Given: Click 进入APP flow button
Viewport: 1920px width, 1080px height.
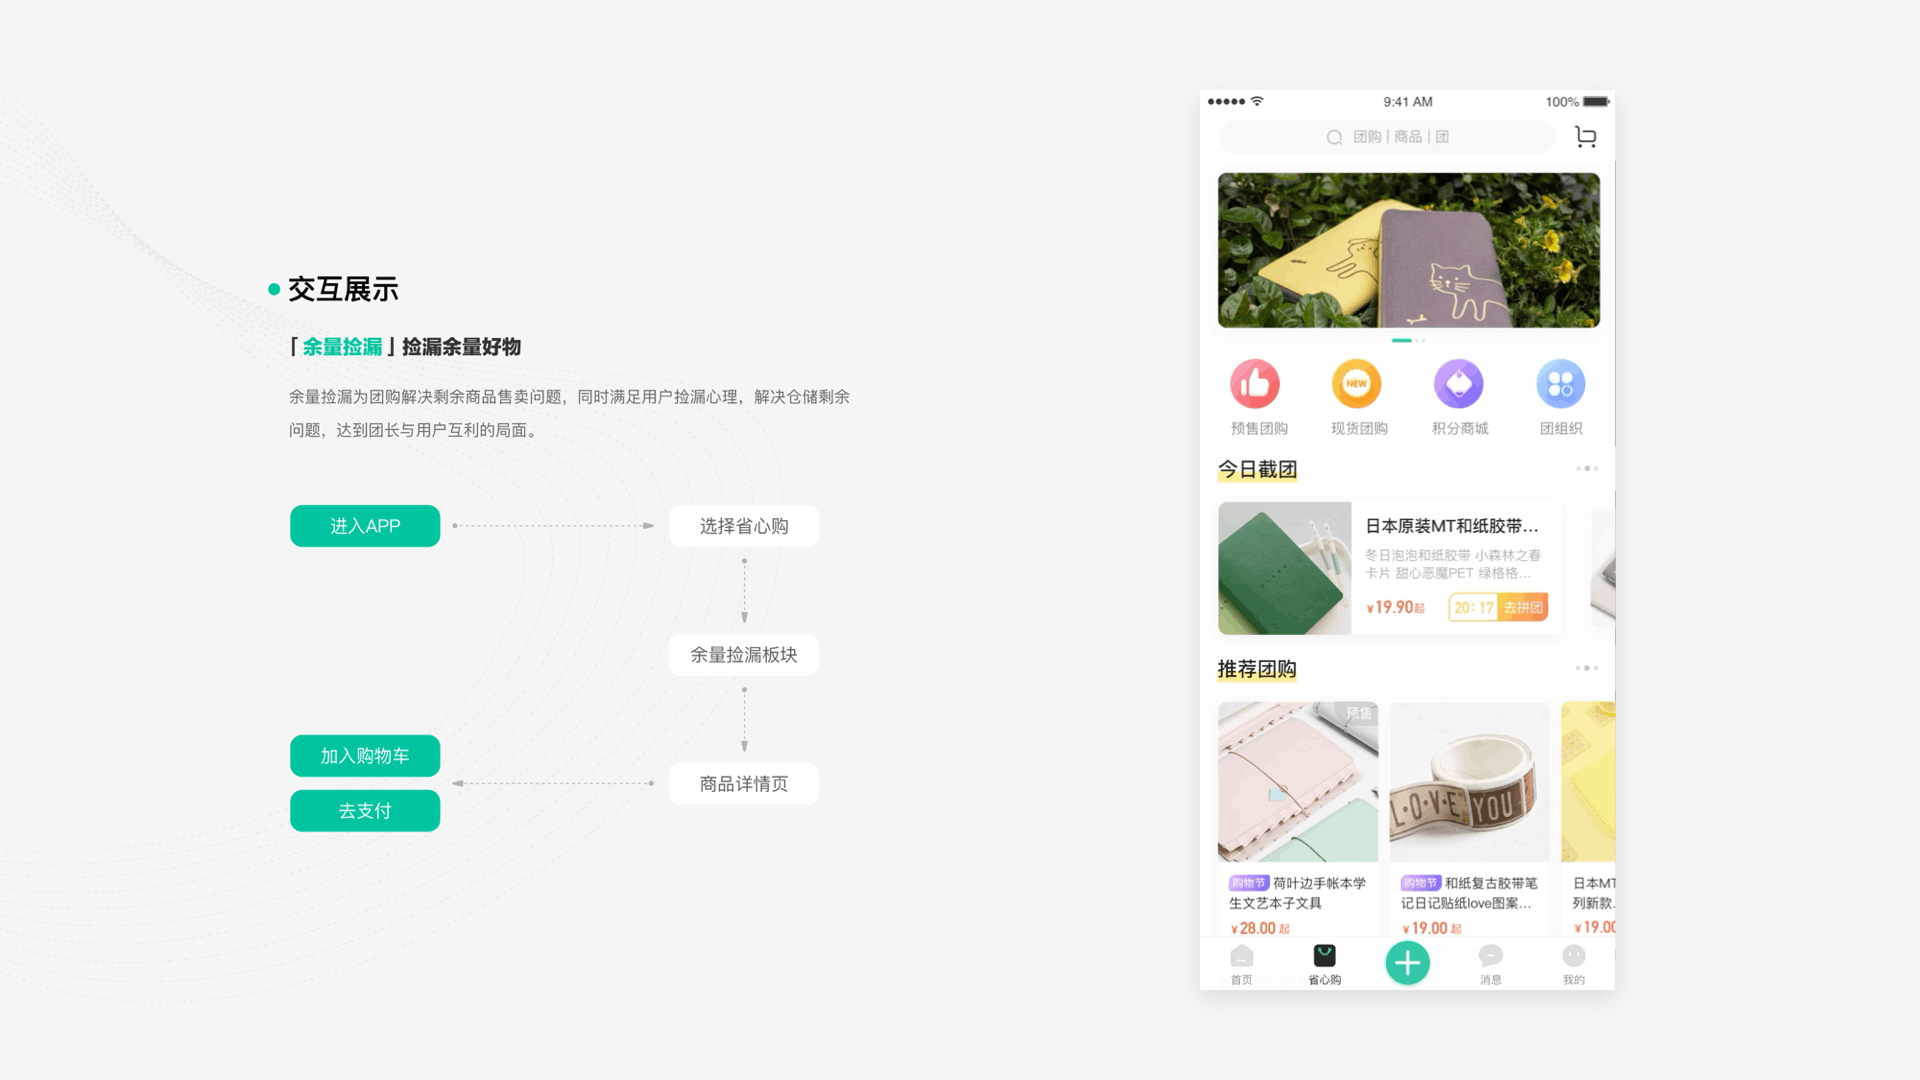Looking at the screenshot, I should [365, 526].
